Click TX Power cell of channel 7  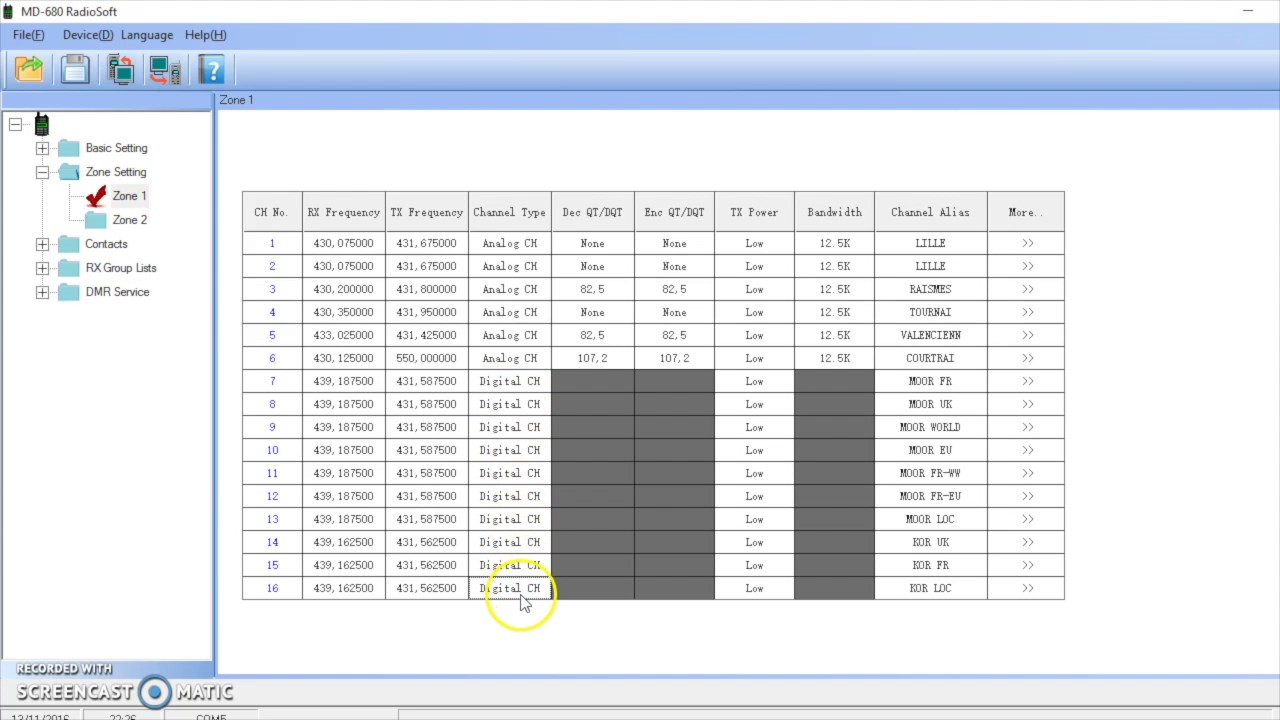(x=755, y=381)
